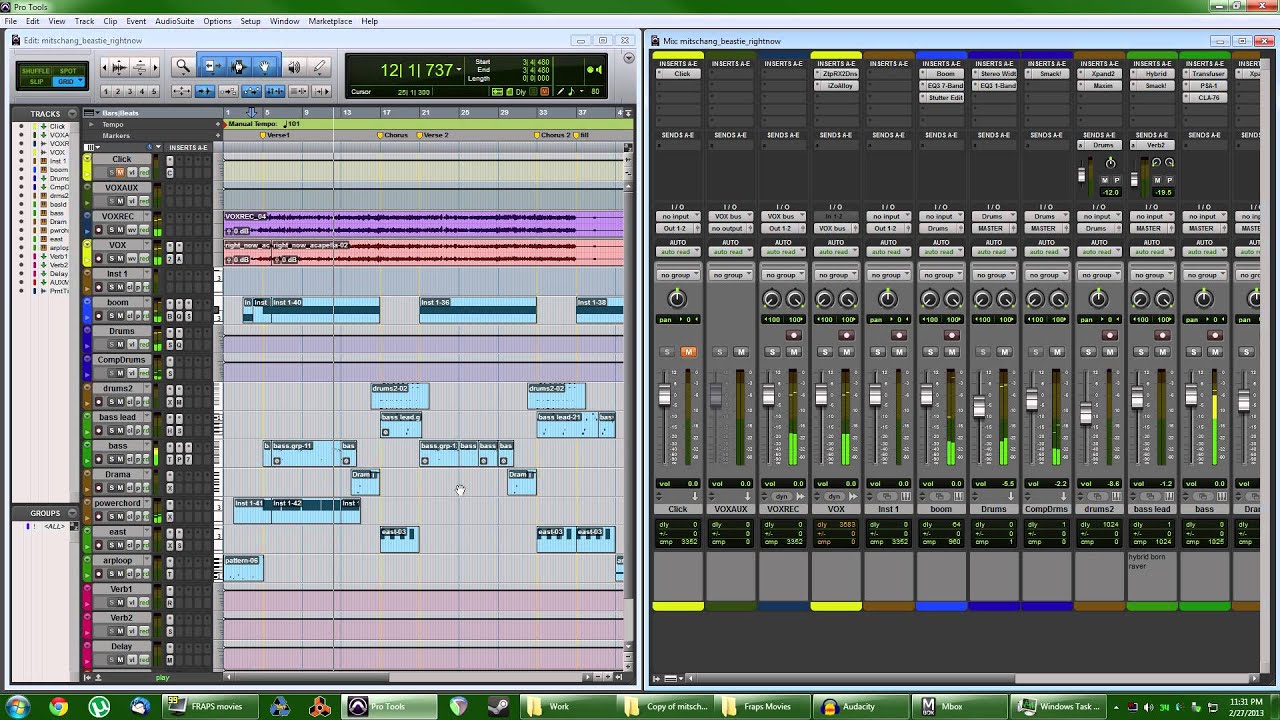Open the Click channel group dropdown
This screenshot has height=720, width=1280.
click(677, 275)
